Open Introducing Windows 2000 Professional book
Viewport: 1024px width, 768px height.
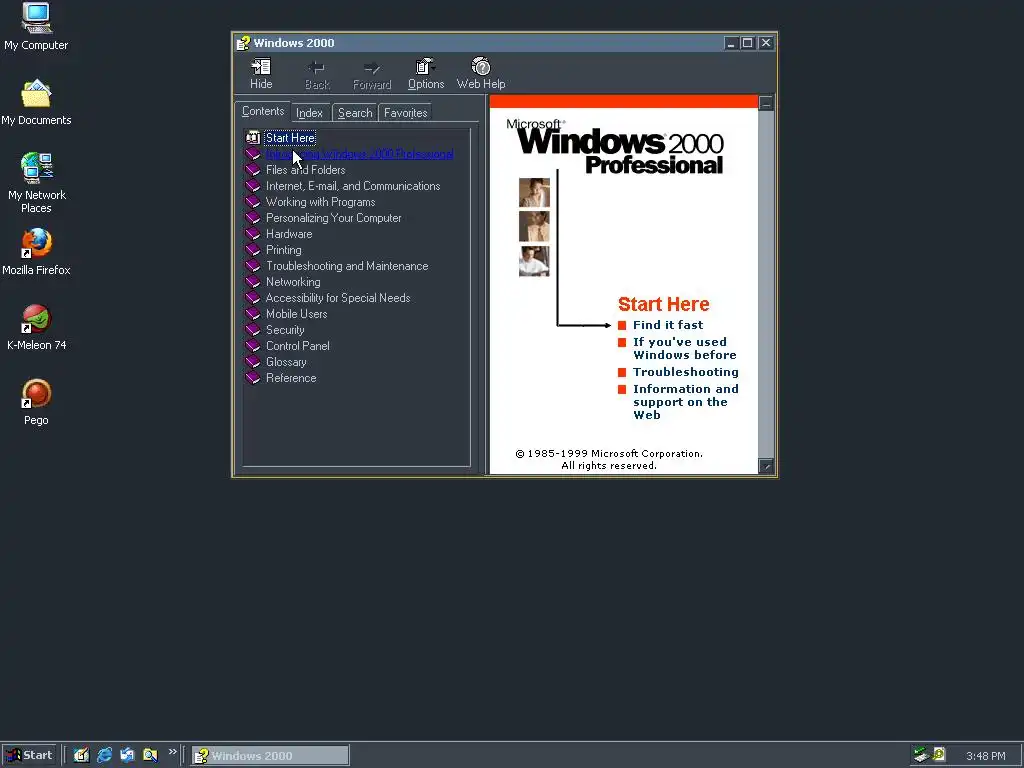click(359, 154)
